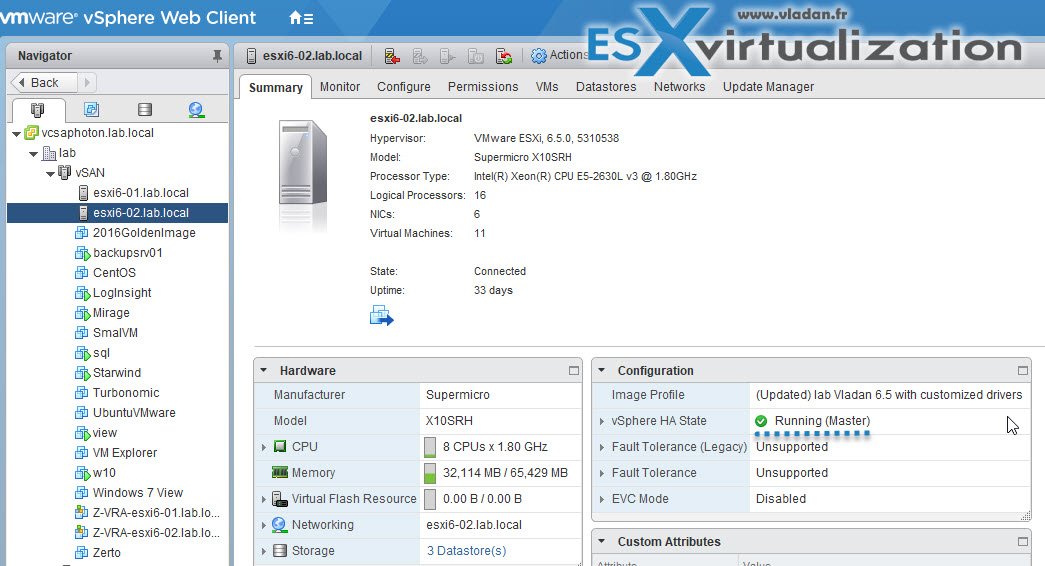Select esxi6-01.lab.local host in tree
This screenshot has width=1045, height=566.
tap(141, 193)
